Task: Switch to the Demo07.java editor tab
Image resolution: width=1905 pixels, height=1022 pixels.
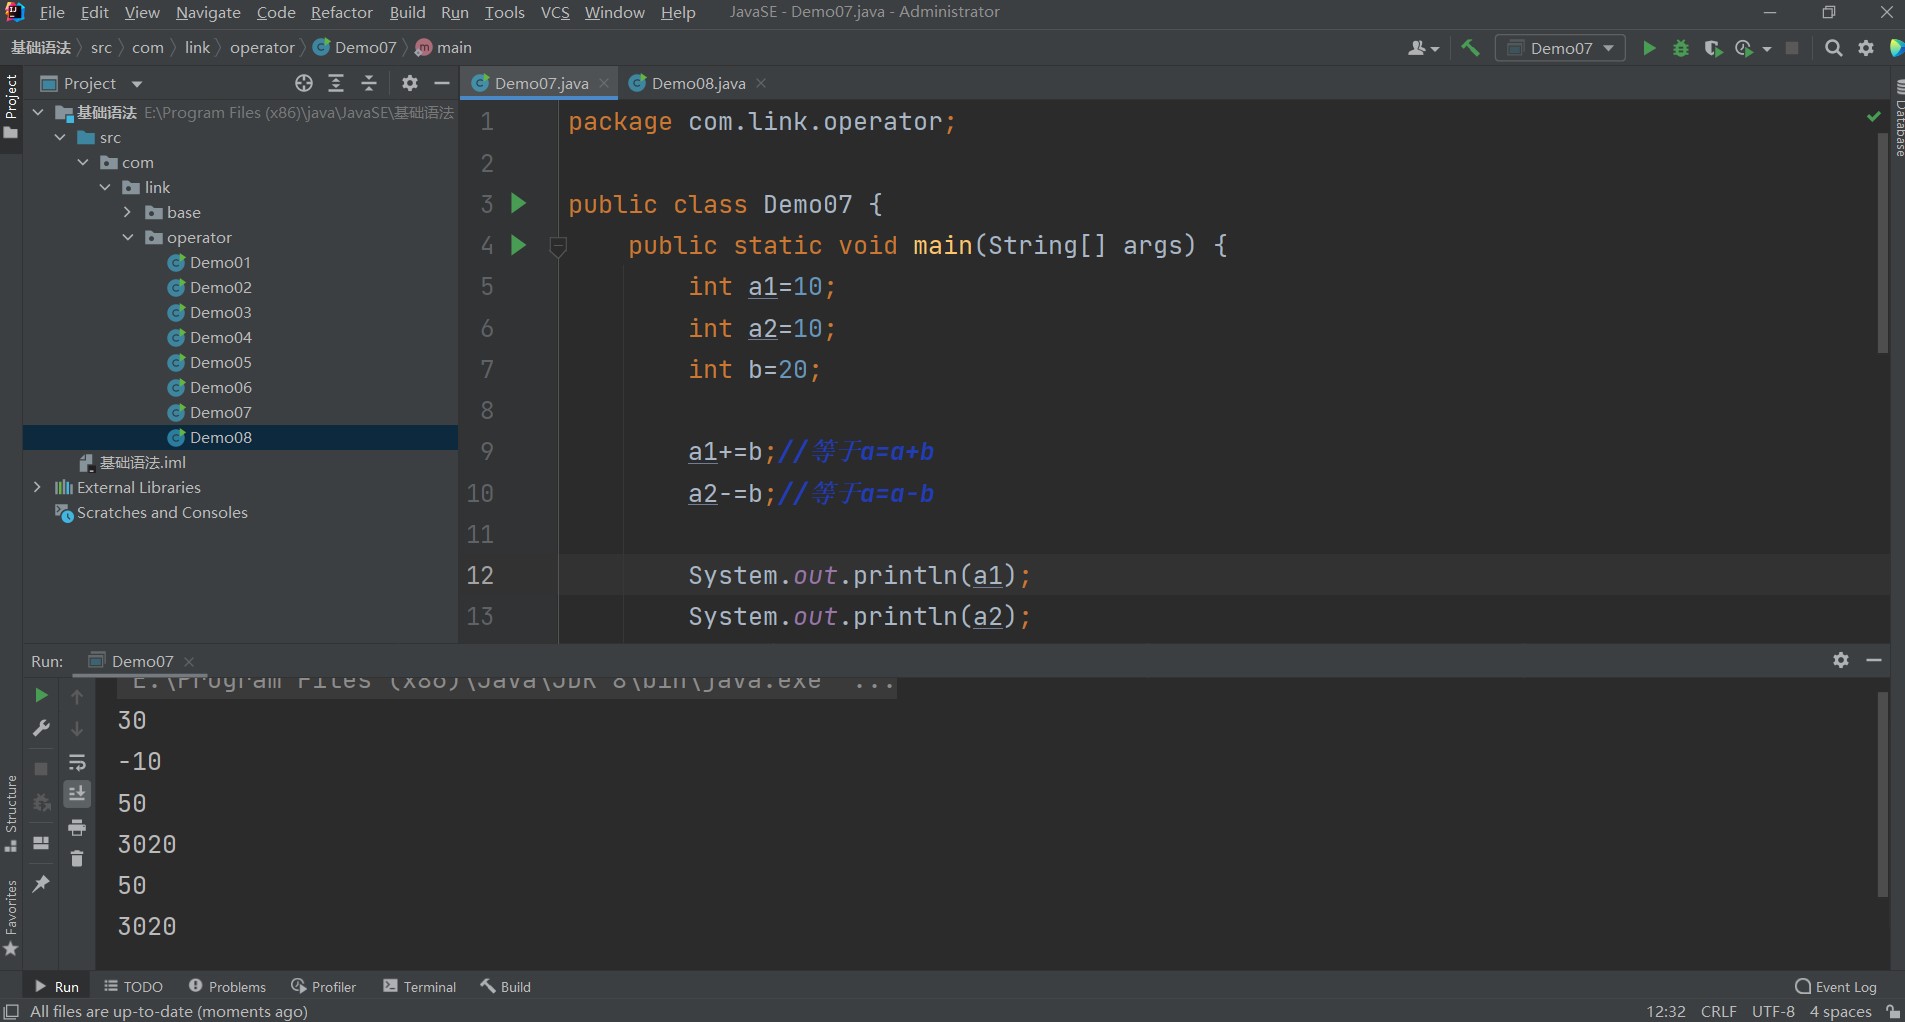Action: [x=541, y=83]
